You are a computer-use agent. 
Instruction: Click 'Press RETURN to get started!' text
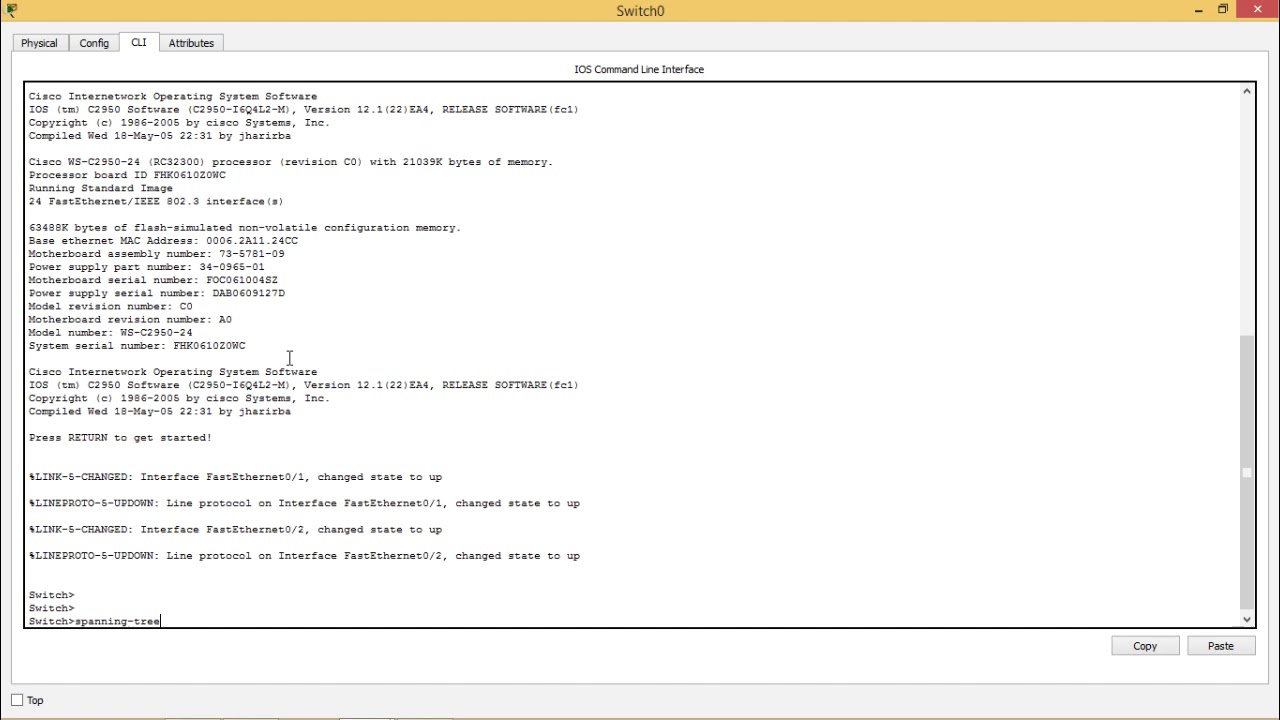point(120,437)
